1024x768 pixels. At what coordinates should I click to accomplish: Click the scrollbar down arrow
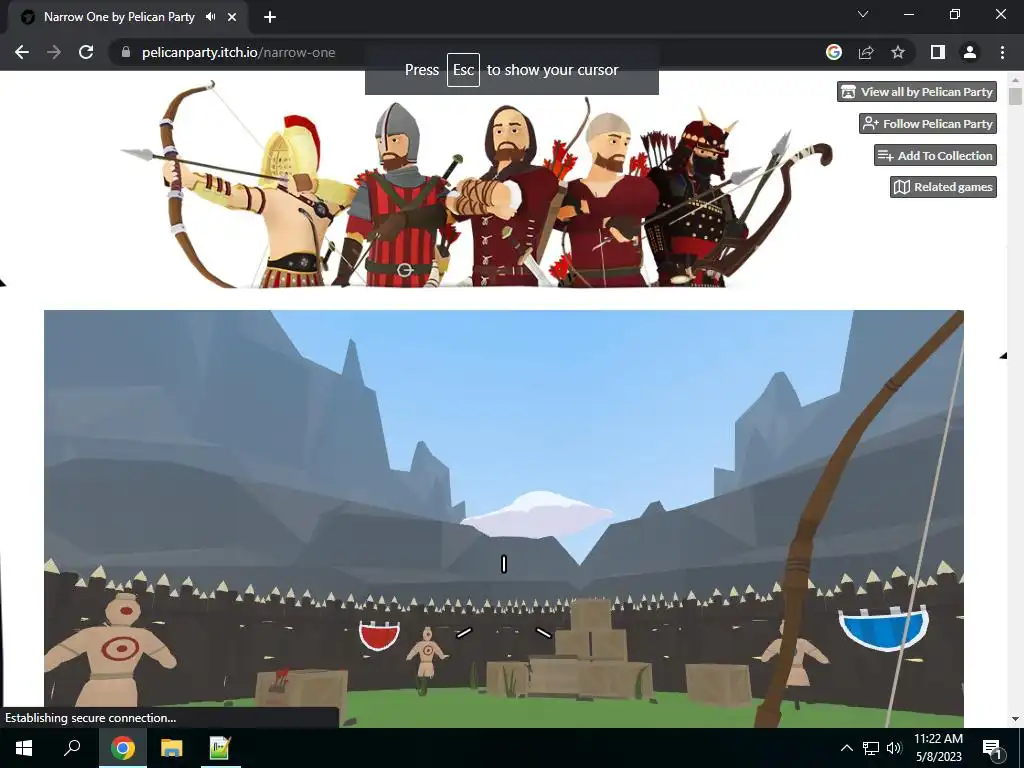coord(1015,719)
